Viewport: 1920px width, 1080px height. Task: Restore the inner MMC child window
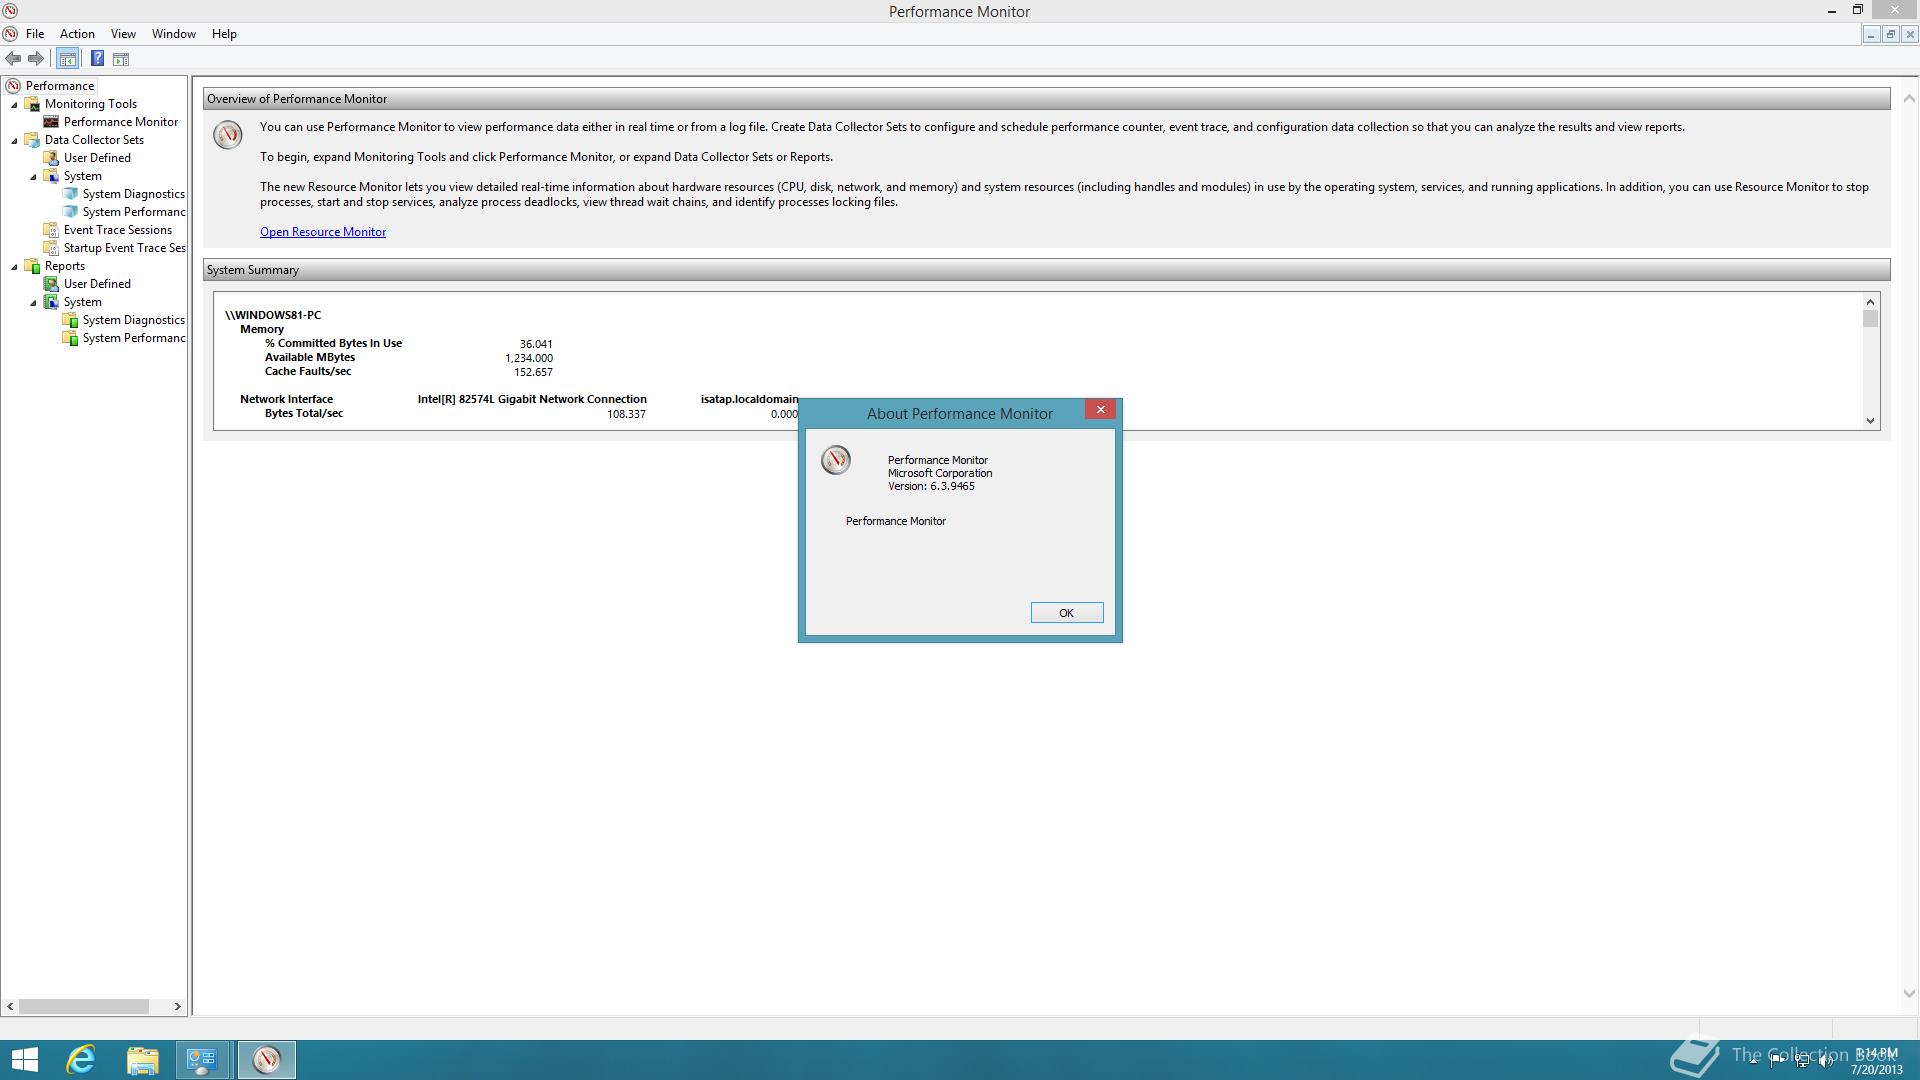pyautogui.click(x=1890, y=34)
